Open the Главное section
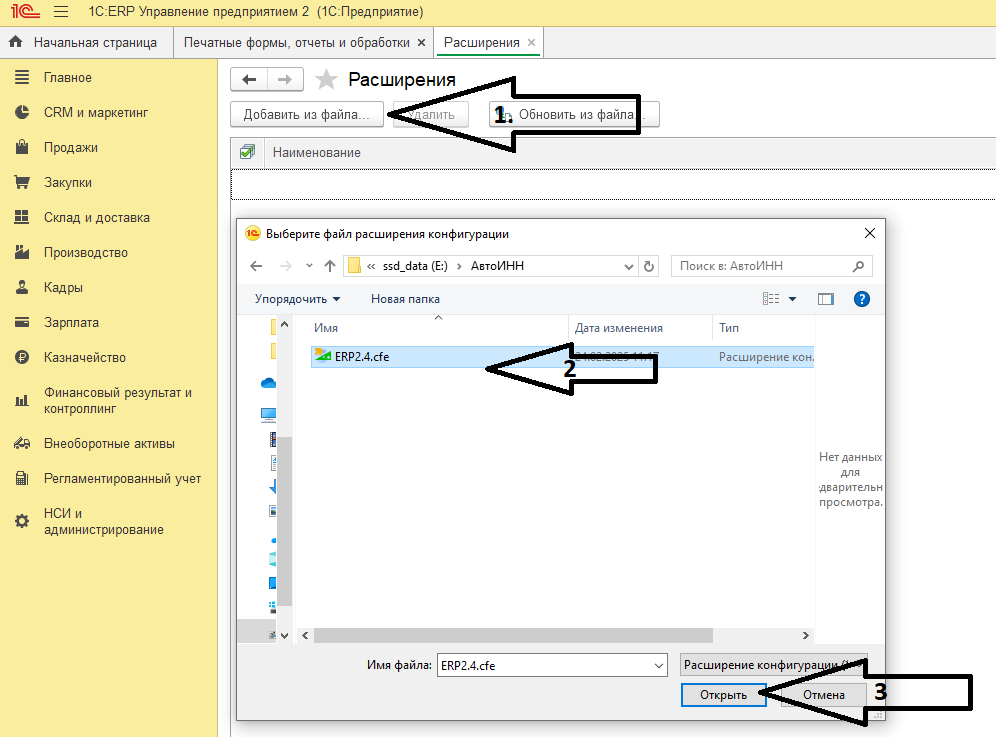The image size is (996, 737). [x=67, y=78]
